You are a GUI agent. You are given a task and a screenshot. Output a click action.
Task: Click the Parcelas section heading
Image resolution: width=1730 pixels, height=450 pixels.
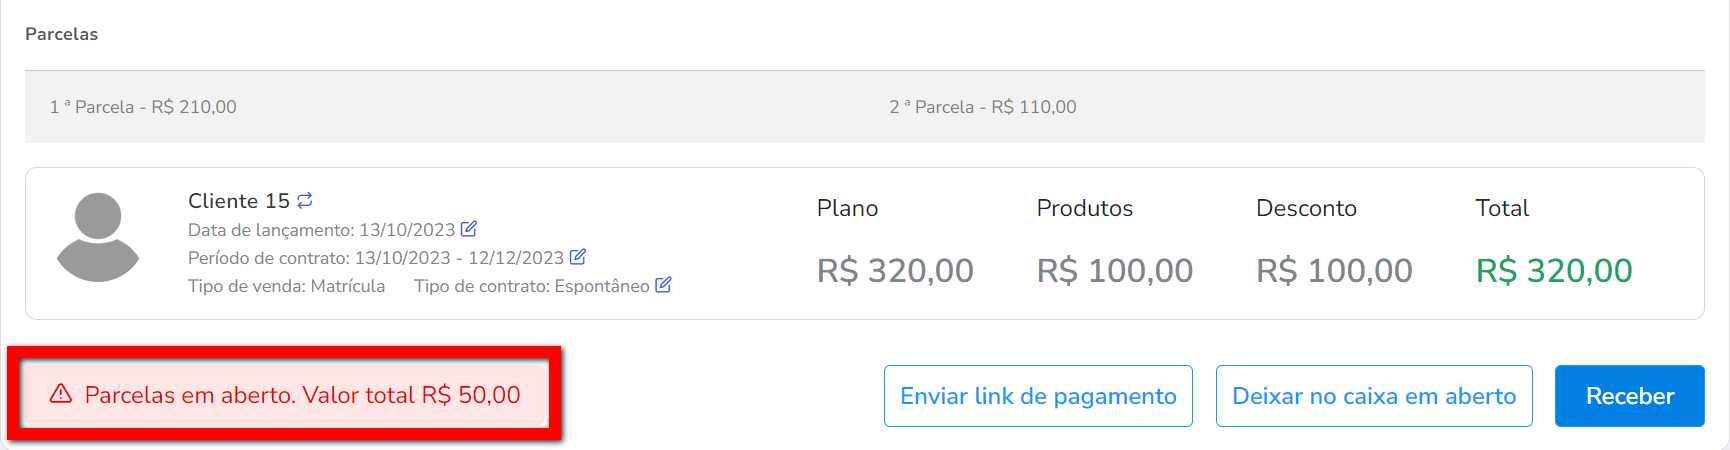pos(62,34)
